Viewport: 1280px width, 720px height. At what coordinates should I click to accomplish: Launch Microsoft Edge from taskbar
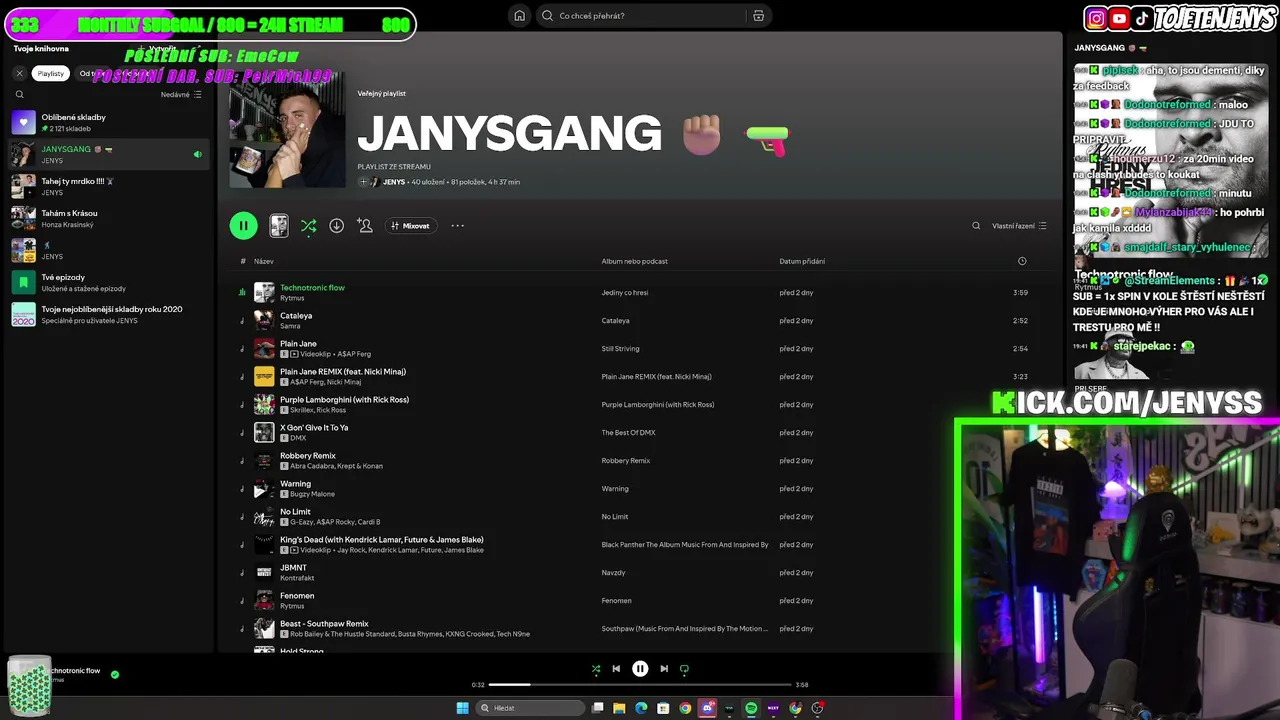[x=641, y=708]
